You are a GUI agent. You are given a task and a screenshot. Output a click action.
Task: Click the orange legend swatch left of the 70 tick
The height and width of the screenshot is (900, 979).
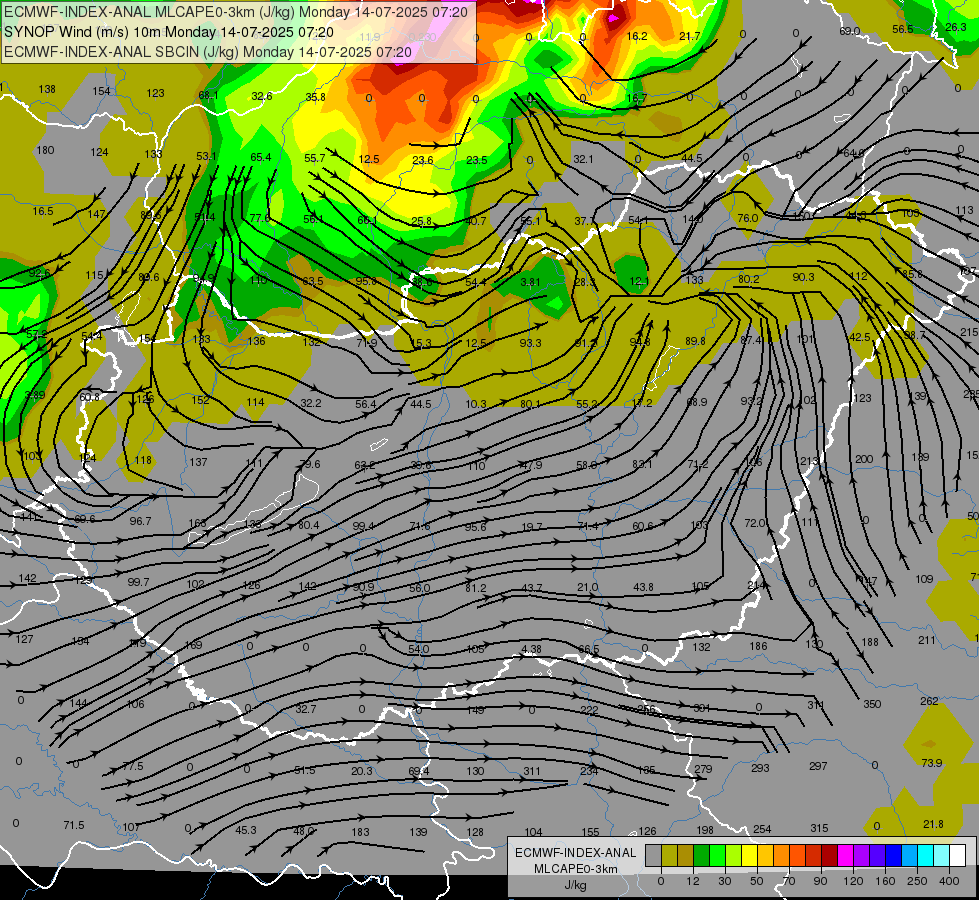pos(782,856)
